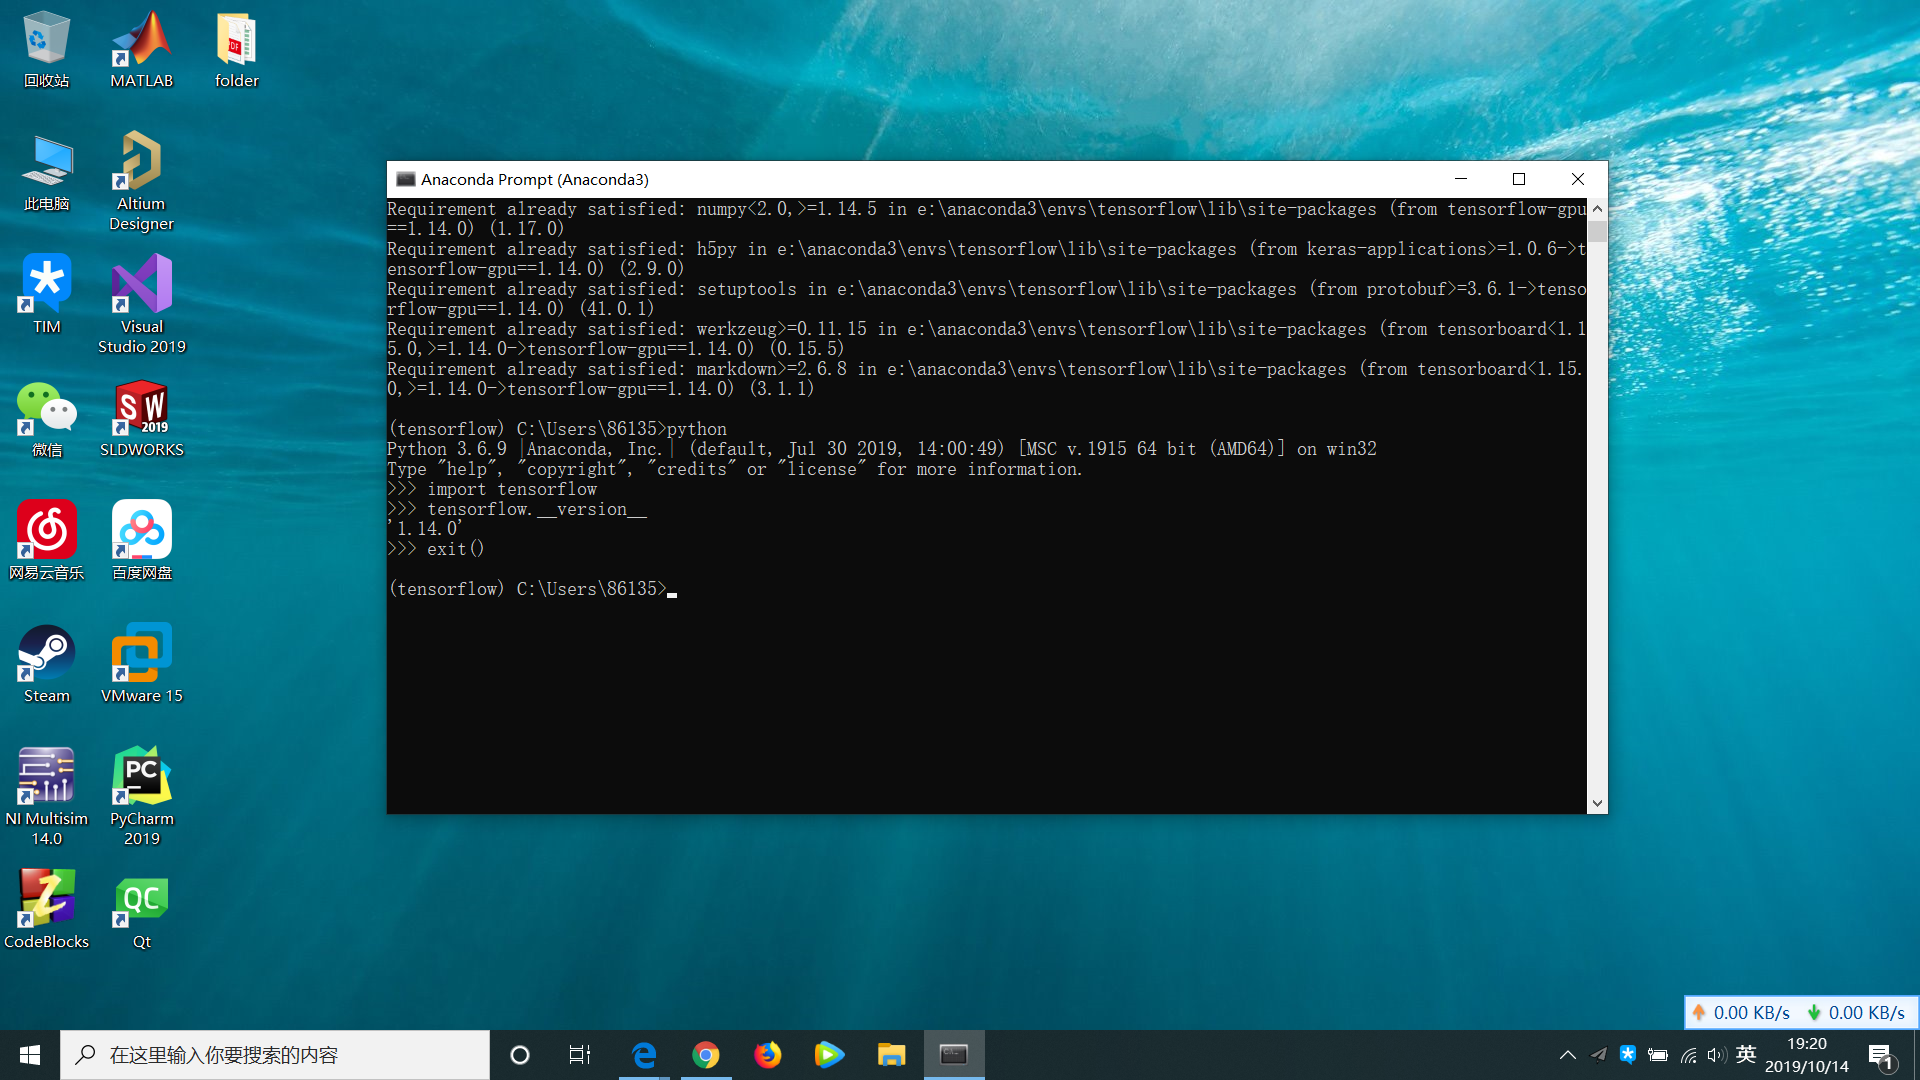Open File Explorer on the taskbar
The width and height of the screenshot is (1920, 1080).
tap(891, 1055)
